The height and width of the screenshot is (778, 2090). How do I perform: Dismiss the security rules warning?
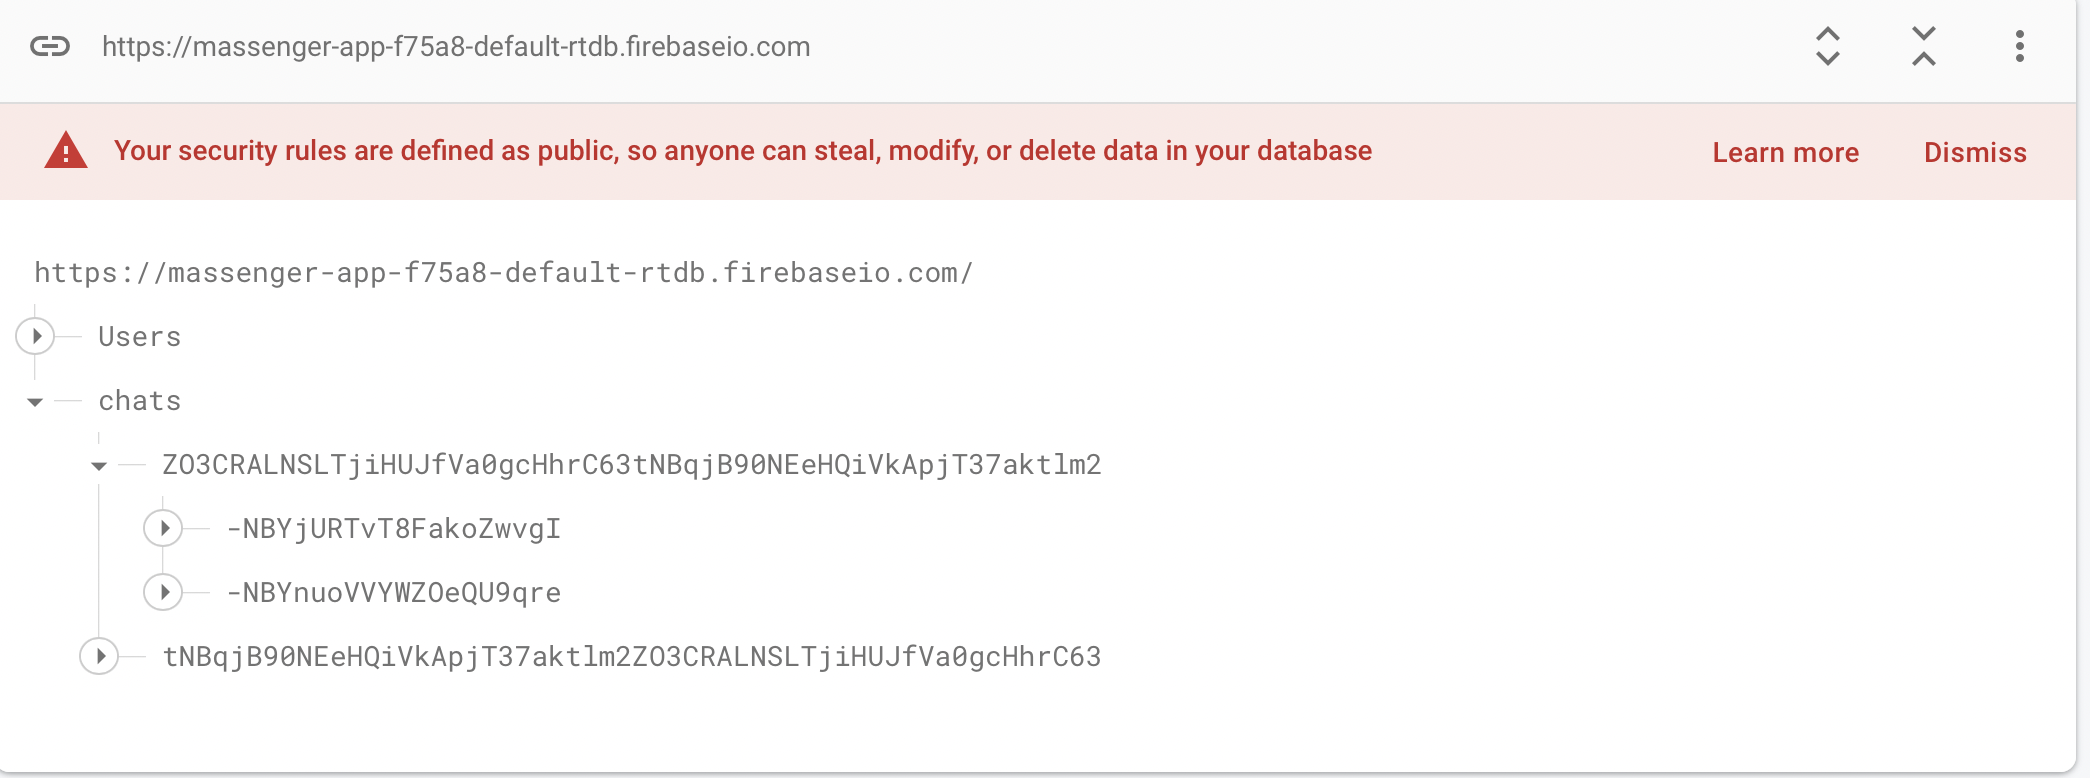pyautogui.click(x=1975, y=152)
